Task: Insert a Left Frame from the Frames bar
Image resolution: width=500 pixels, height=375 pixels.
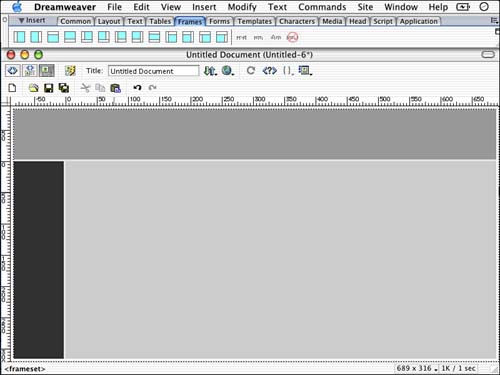Action: click(x=19, y=37)
